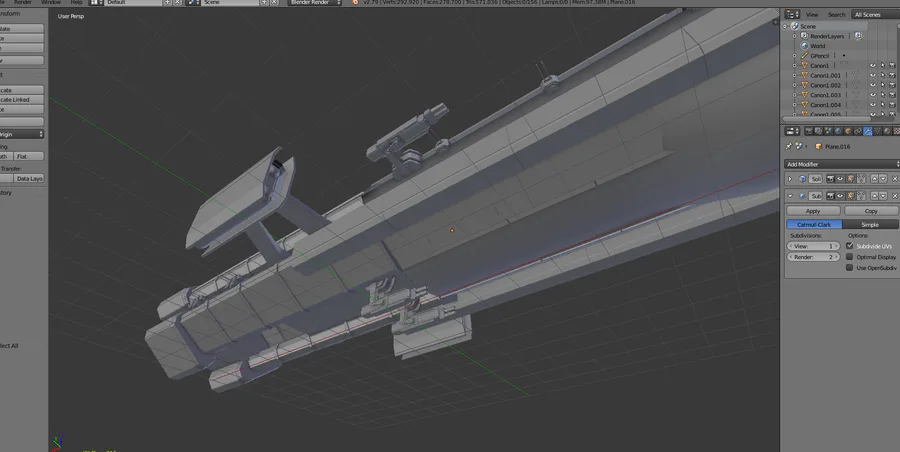Click the Blender logo icon in header

pos(355,2)
